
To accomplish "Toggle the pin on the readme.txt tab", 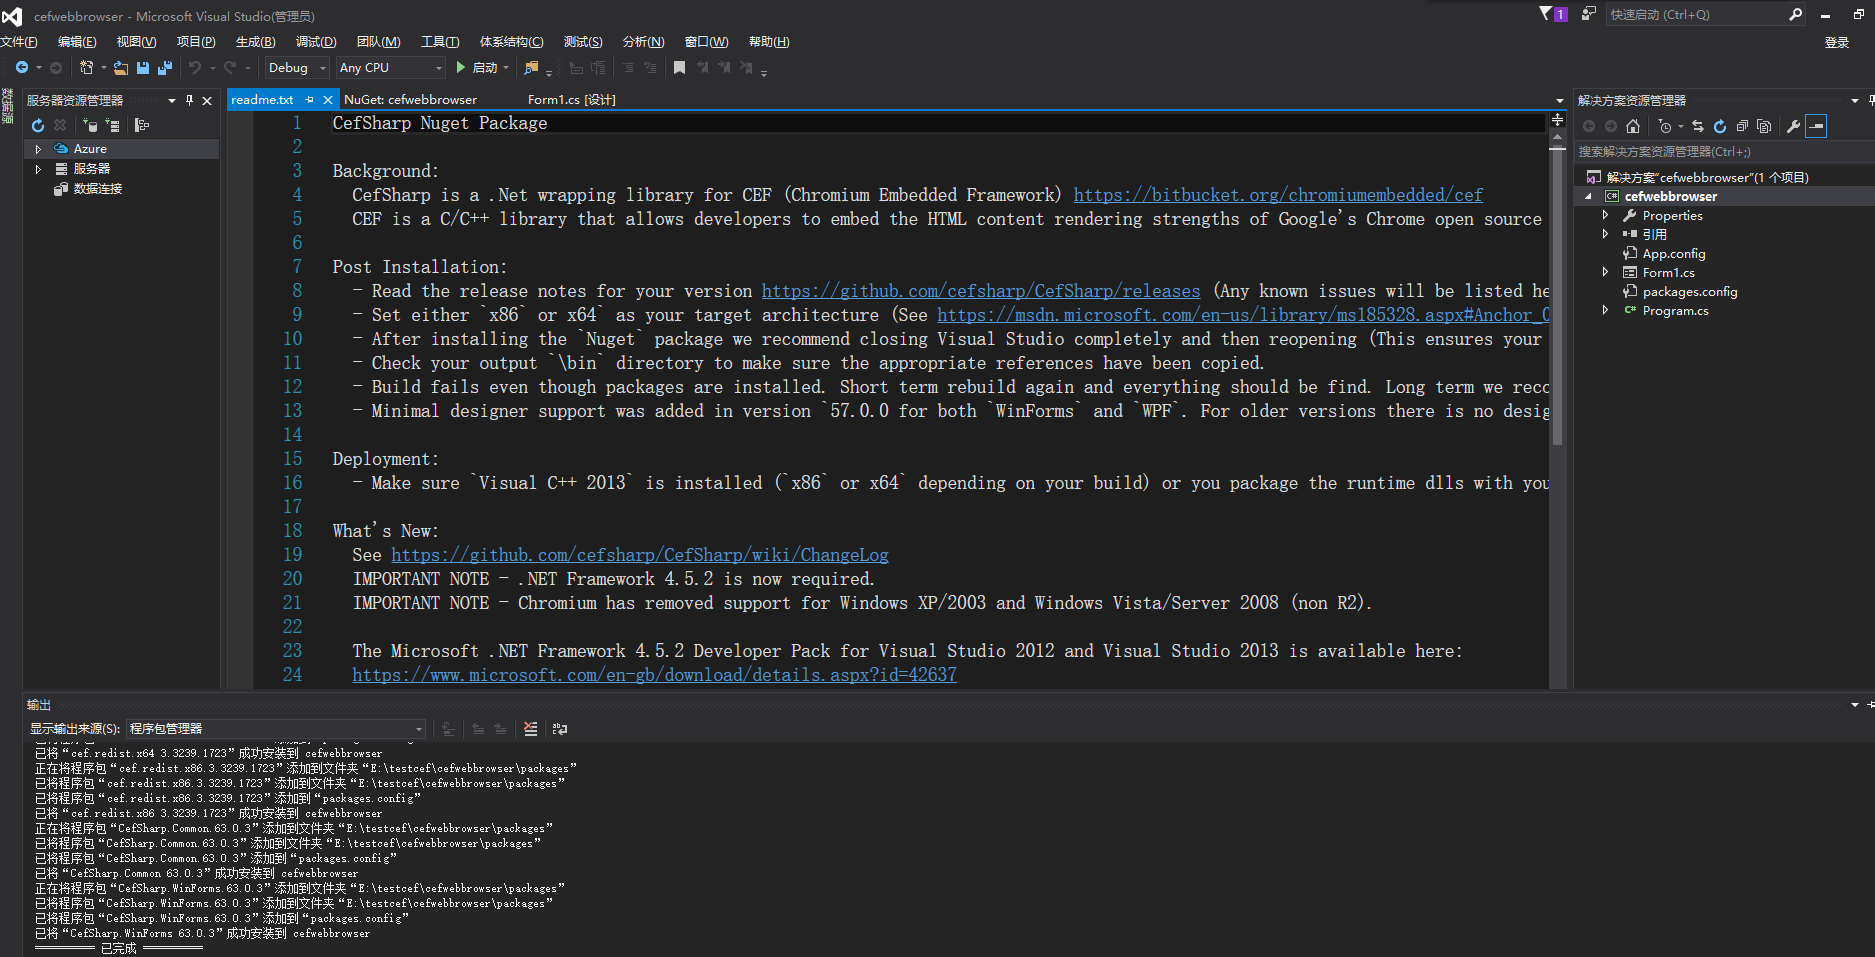I will coord(309,100).
